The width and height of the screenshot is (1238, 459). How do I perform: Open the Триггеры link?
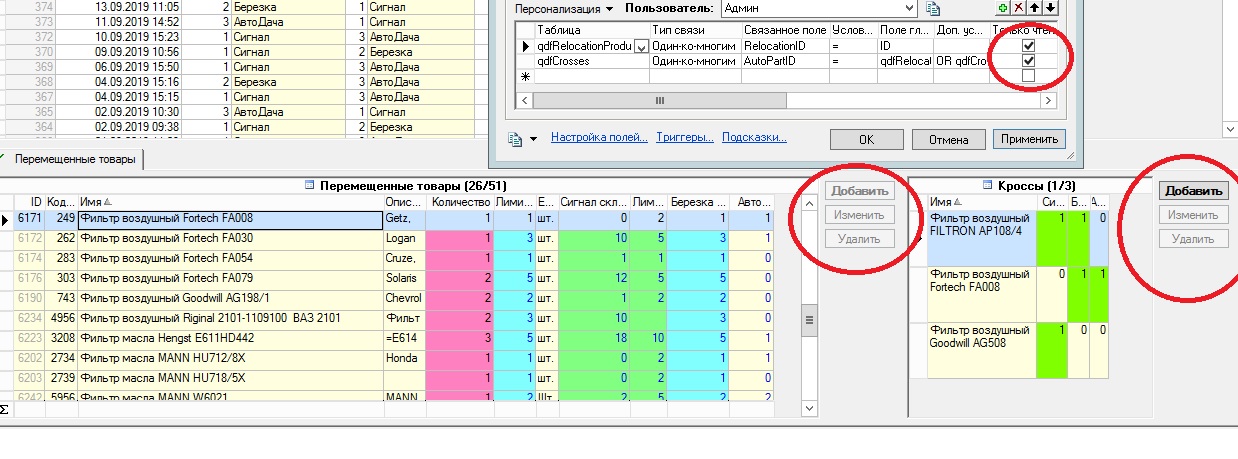685,138
